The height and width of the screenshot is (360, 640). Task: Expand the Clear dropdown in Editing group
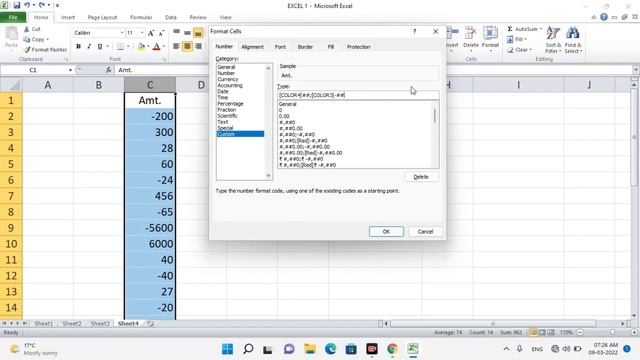tap(530, 50)
